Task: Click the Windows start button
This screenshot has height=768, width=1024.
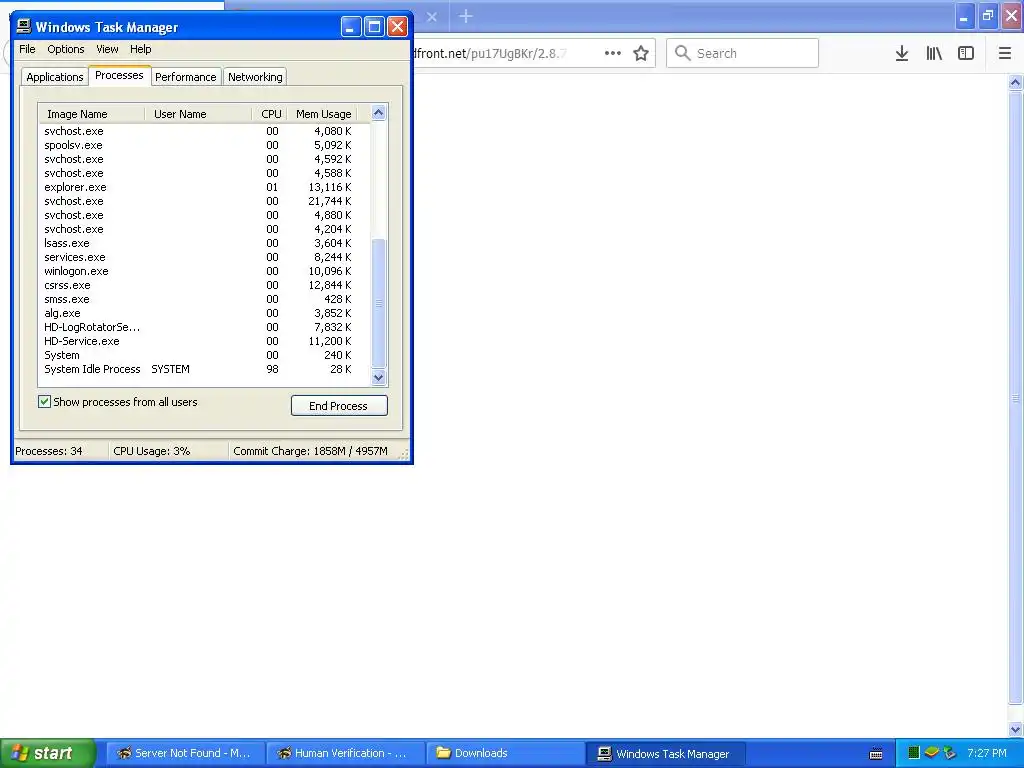Action: click(x=48, y=753)
